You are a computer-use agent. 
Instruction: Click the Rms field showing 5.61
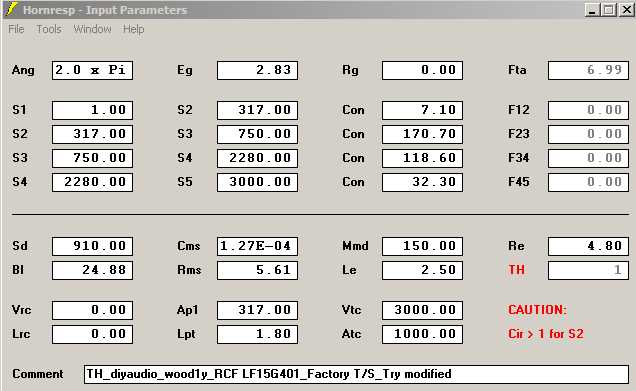[x=258, y=270]
